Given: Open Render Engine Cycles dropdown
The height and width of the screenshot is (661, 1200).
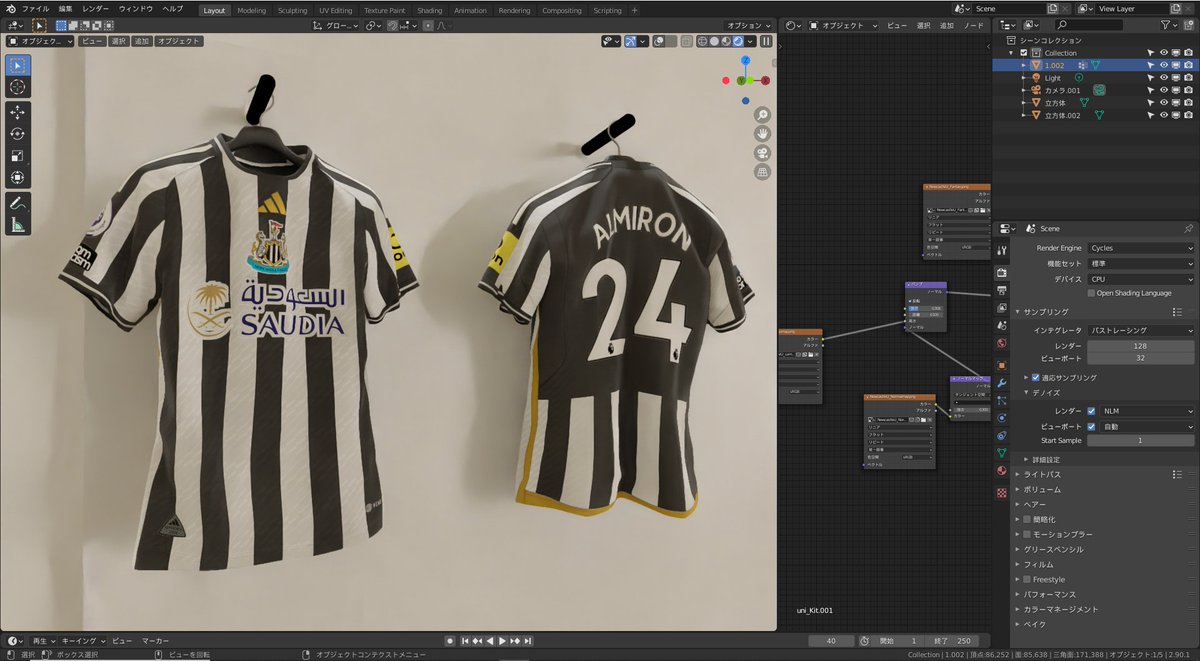Looking at the screenshot, I should click(x=1141, y=248).
